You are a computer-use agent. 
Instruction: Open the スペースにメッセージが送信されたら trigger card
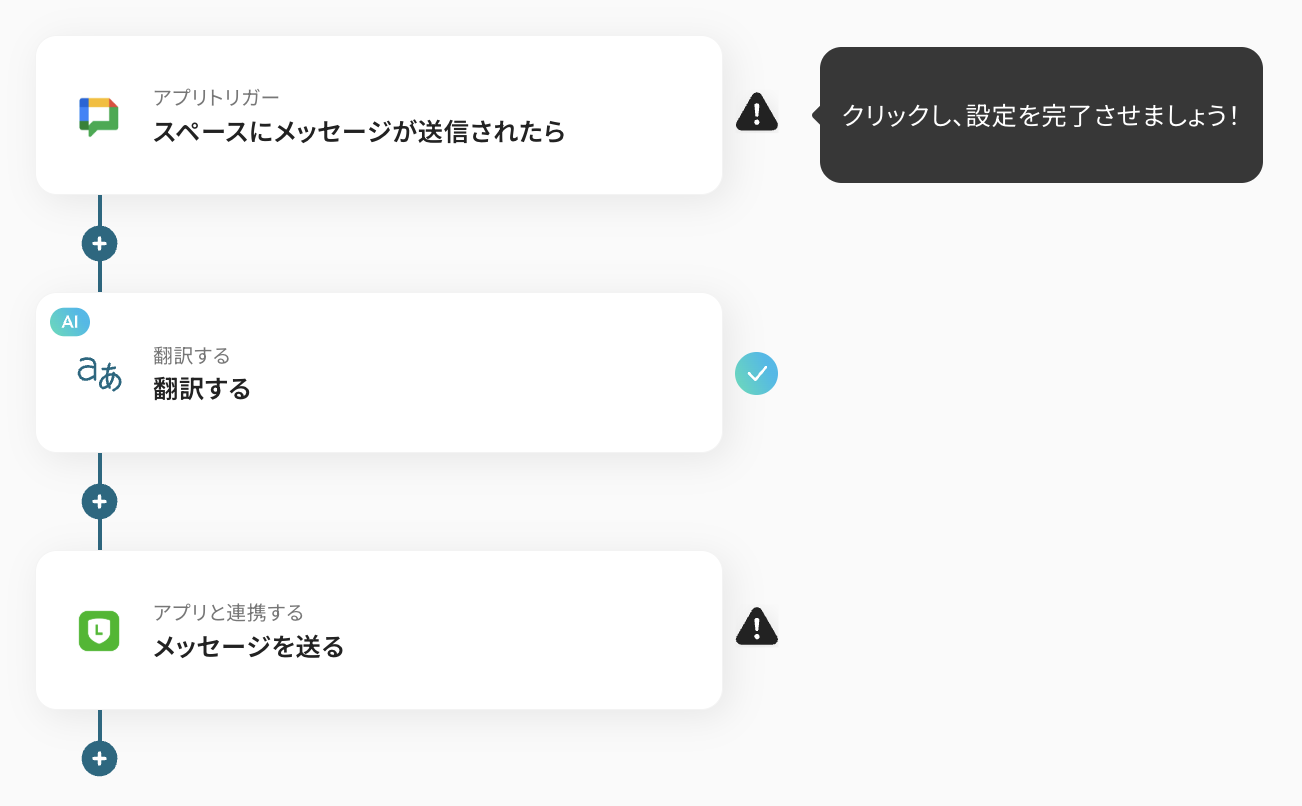pyautogui.click(x=378, y=114)
